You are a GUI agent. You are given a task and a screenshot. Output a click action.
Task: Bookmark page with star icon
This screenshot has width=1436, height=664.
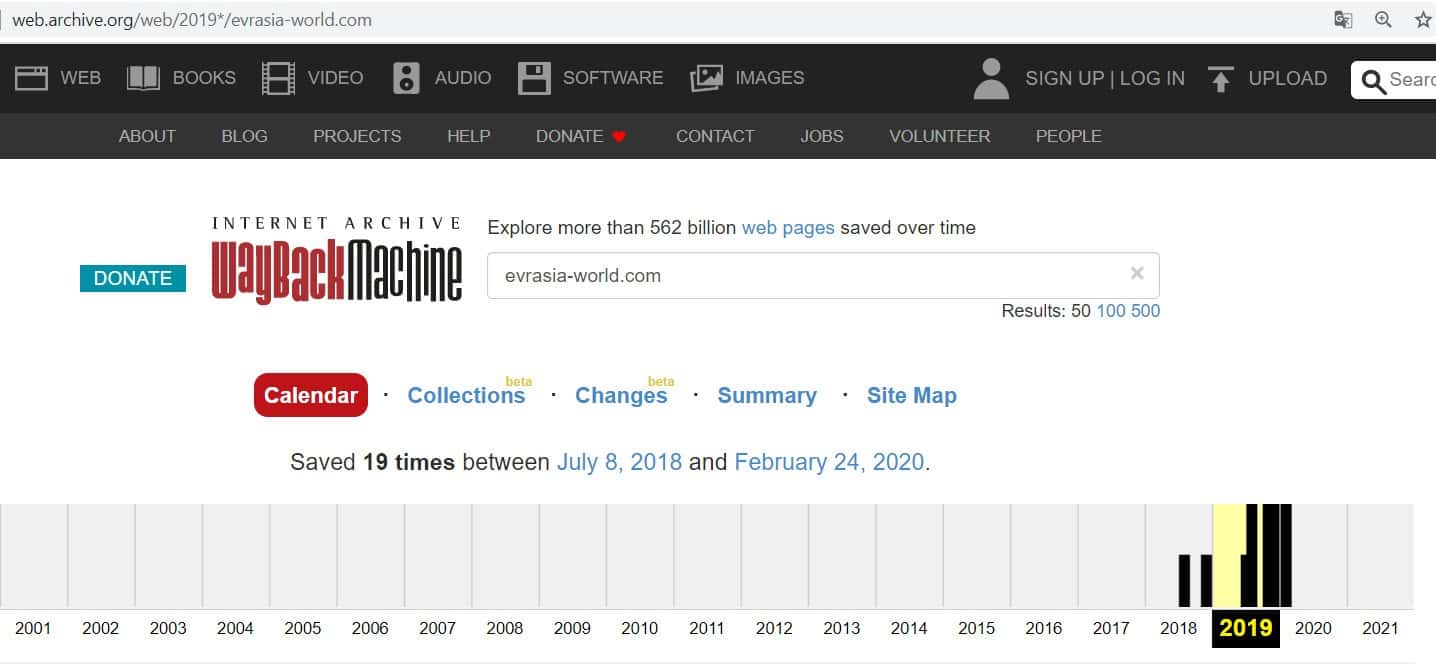[1423, 20]
